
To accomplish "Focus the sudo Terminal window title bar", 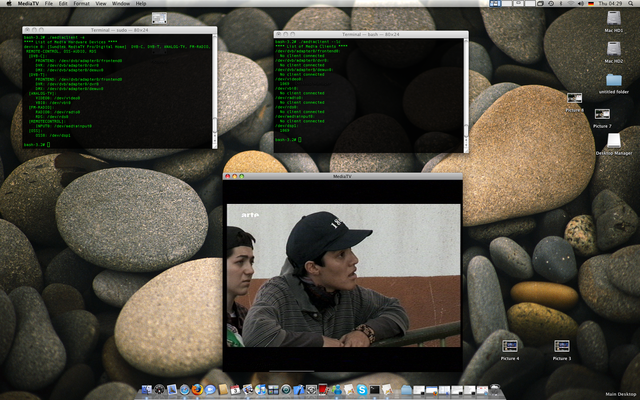I will click(120, 30).
